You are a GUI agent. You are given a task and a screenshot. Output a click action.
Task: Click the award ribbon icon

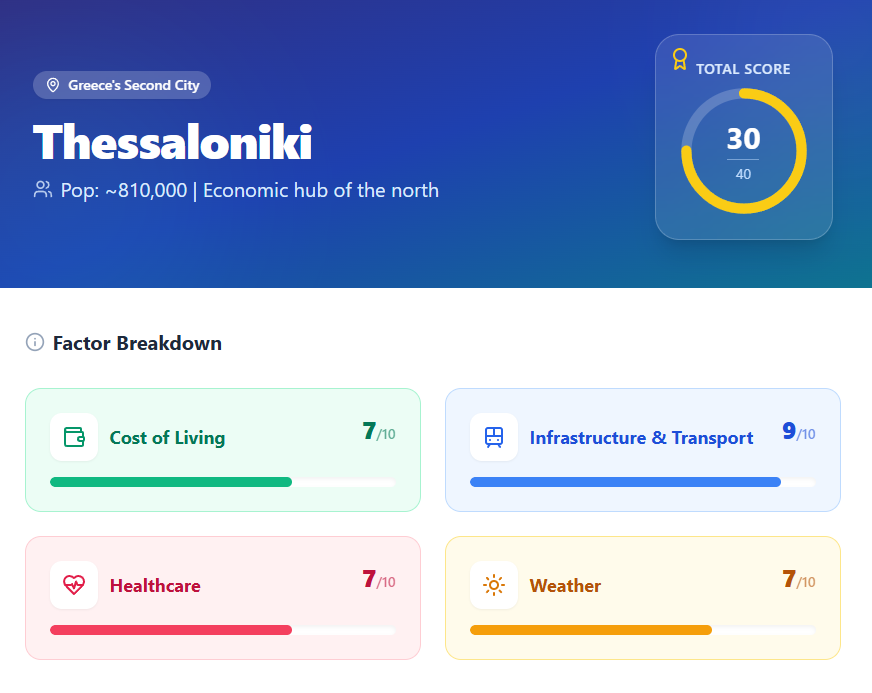coord(680,59)
